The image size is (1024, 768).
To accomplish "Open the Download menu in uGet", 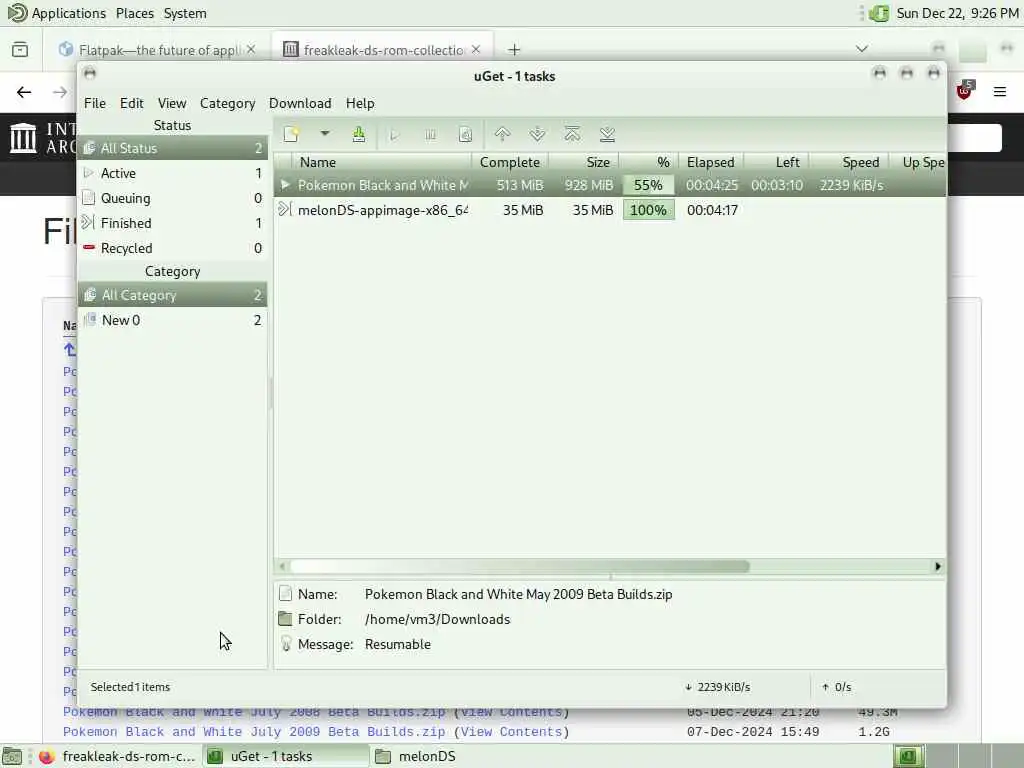I will (300, 103).
